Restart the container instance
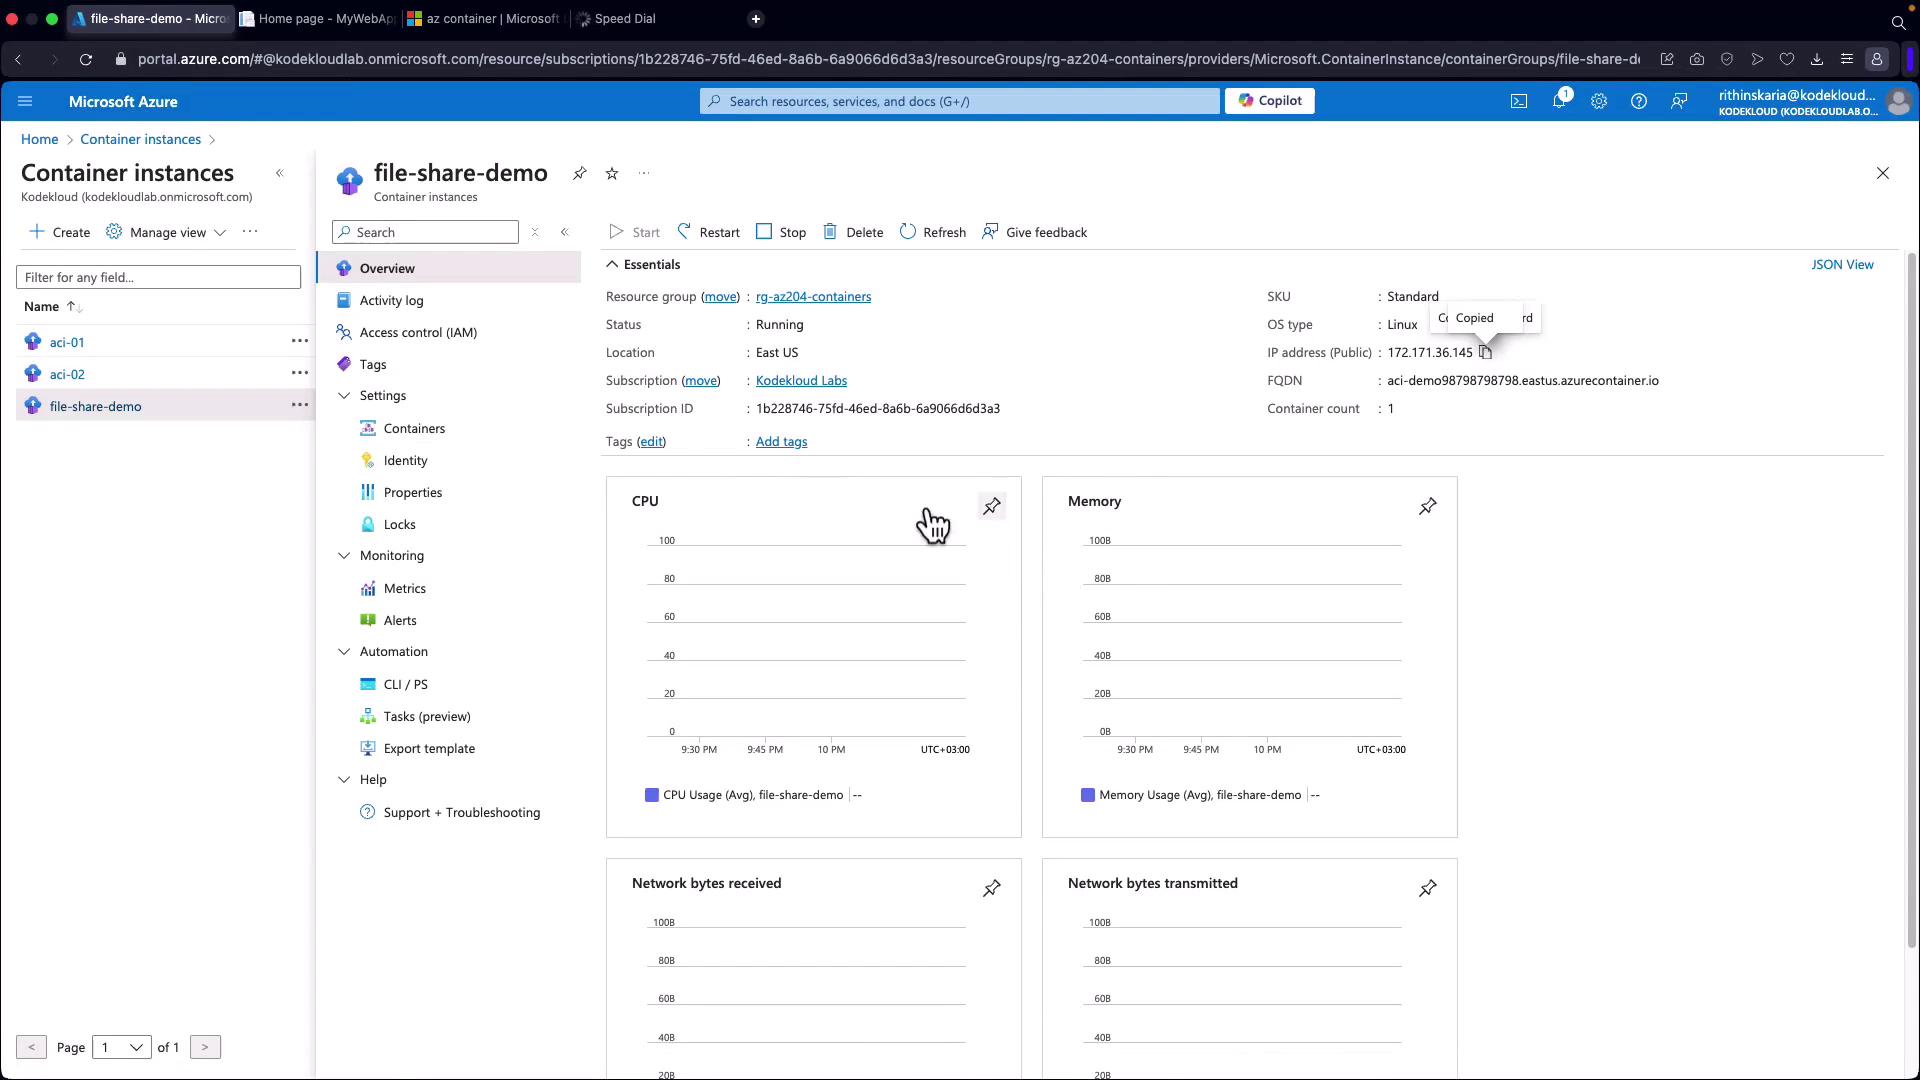 point(708,232)
